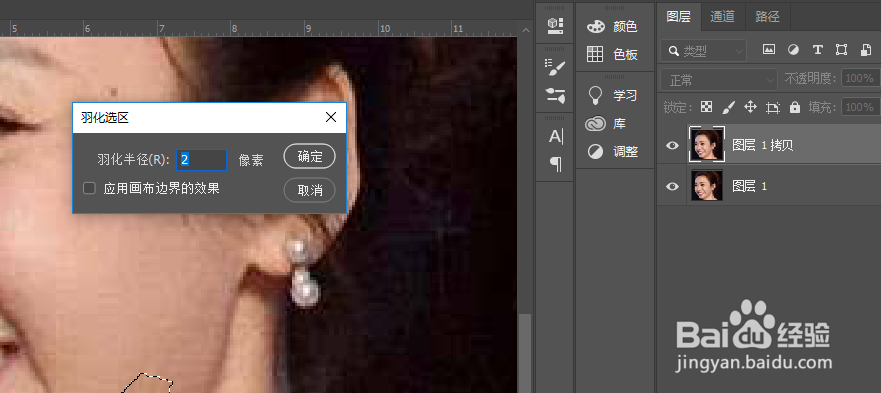Click the 不透明度 value field
The width and height of the screenshot is (881, 393).
861,79
